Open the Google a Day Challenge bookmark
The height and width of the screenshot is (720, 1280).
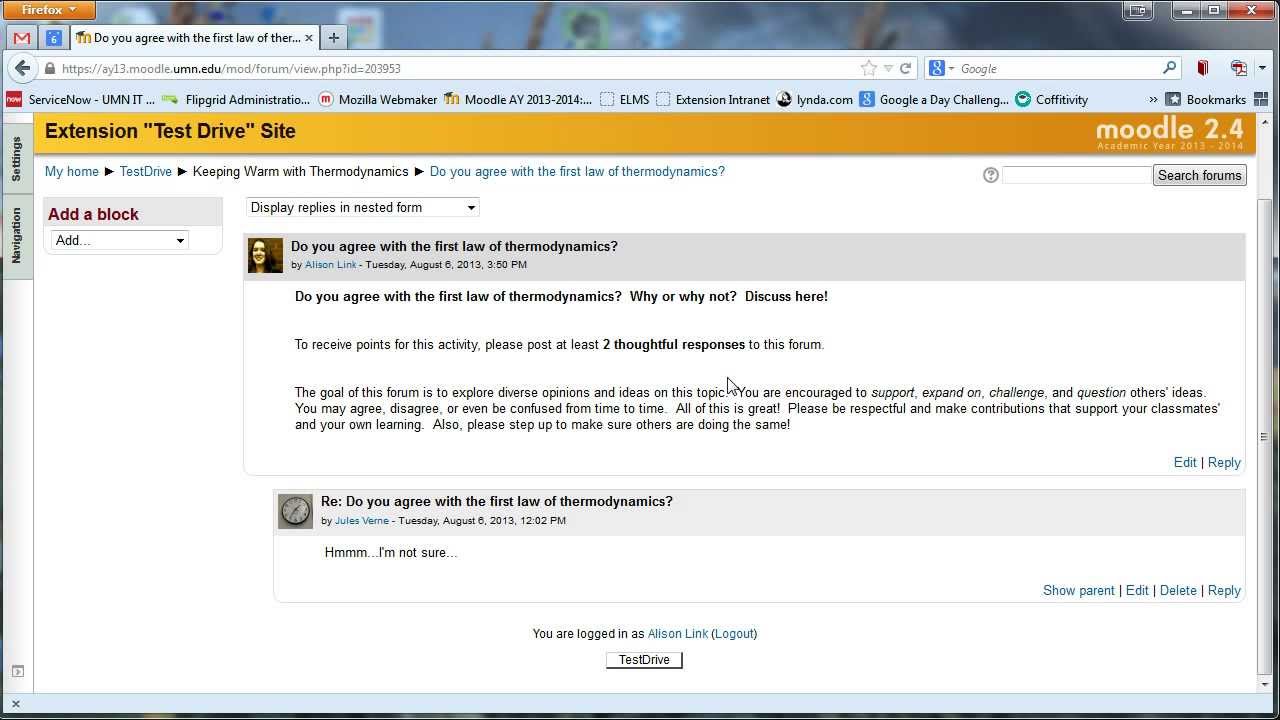(x=934, y=99)
